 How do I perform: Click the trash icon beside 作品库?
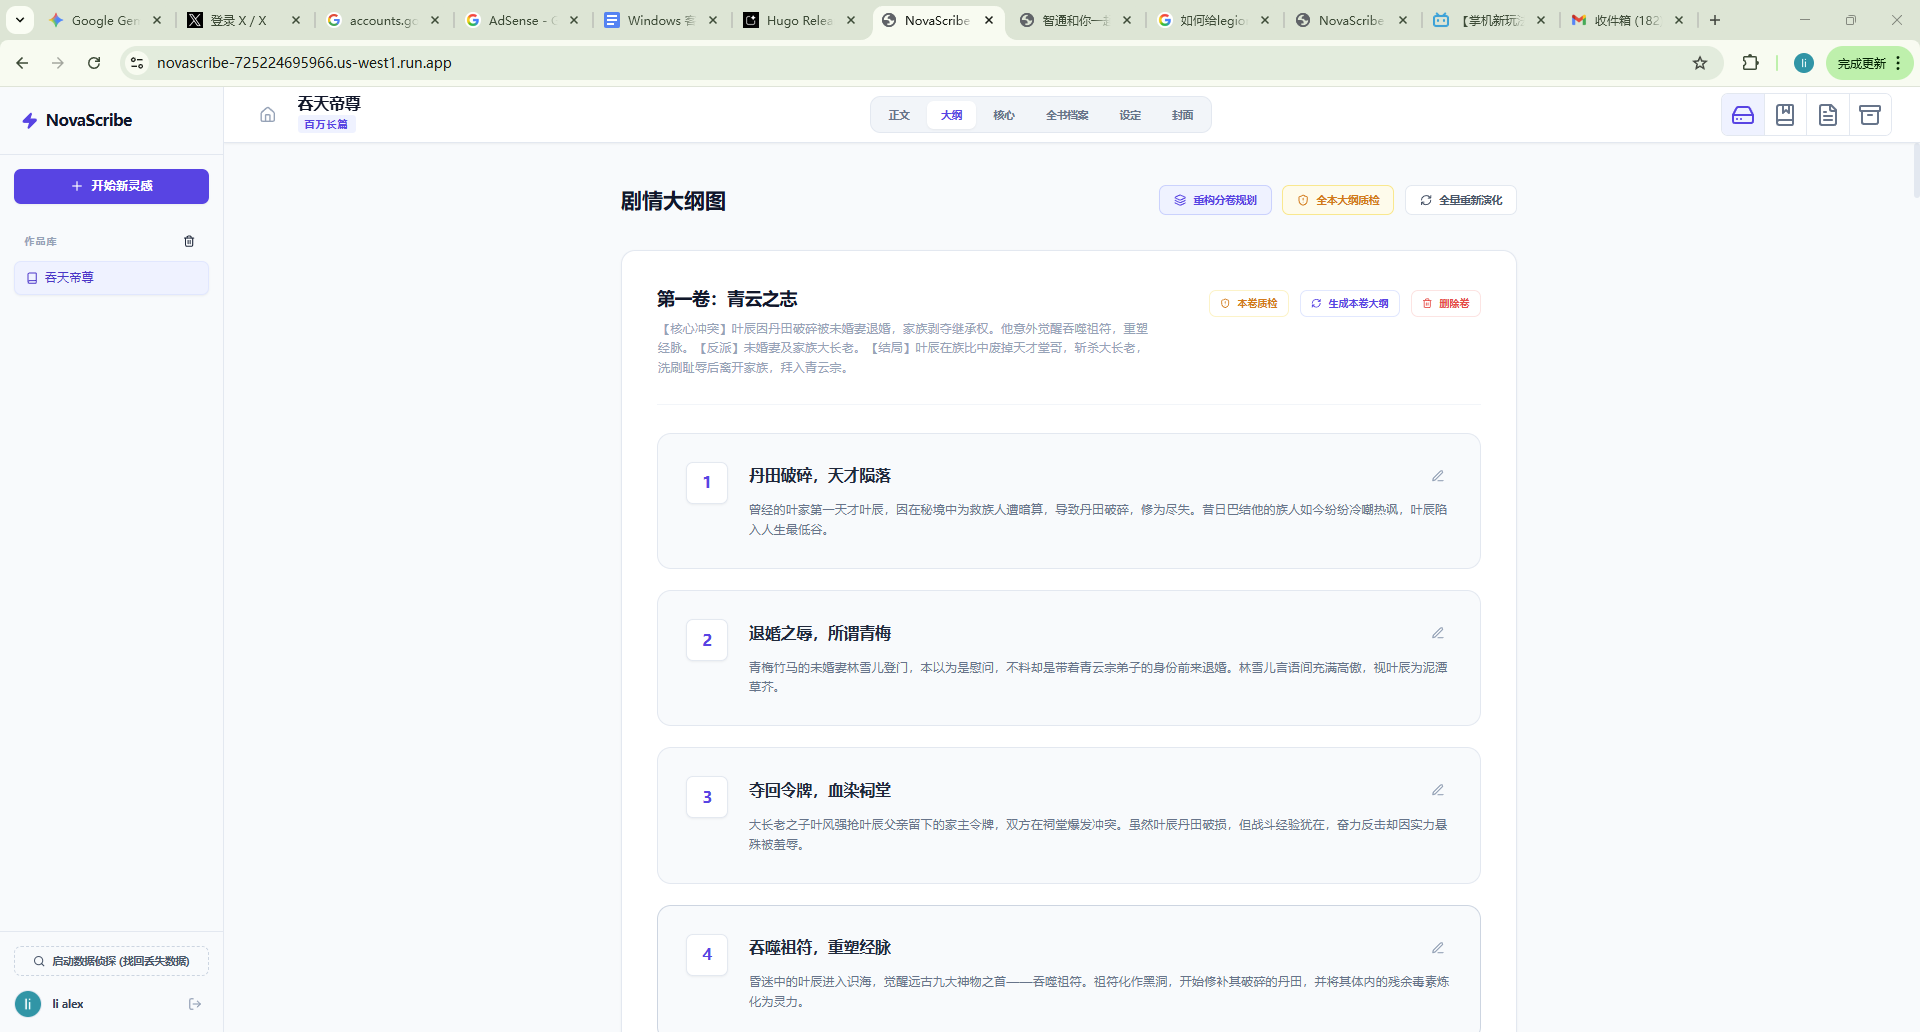189,241
